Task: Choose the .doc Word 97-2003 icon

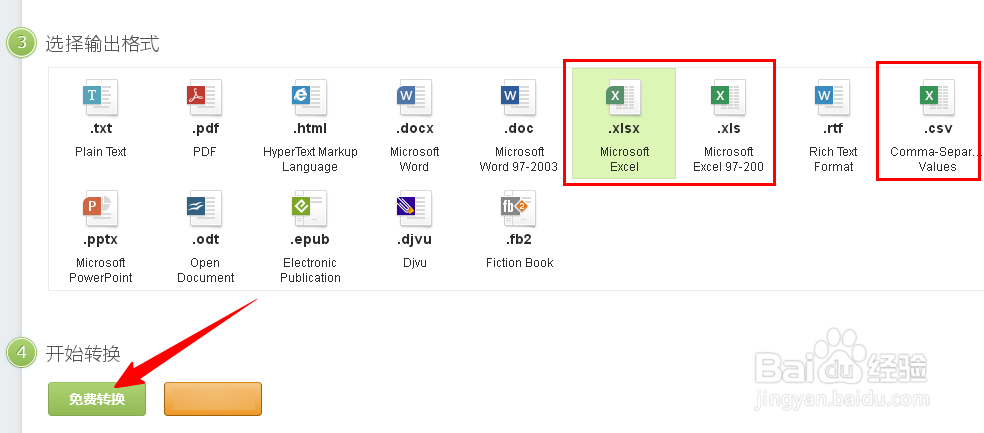Action: [x=518, y=96]
